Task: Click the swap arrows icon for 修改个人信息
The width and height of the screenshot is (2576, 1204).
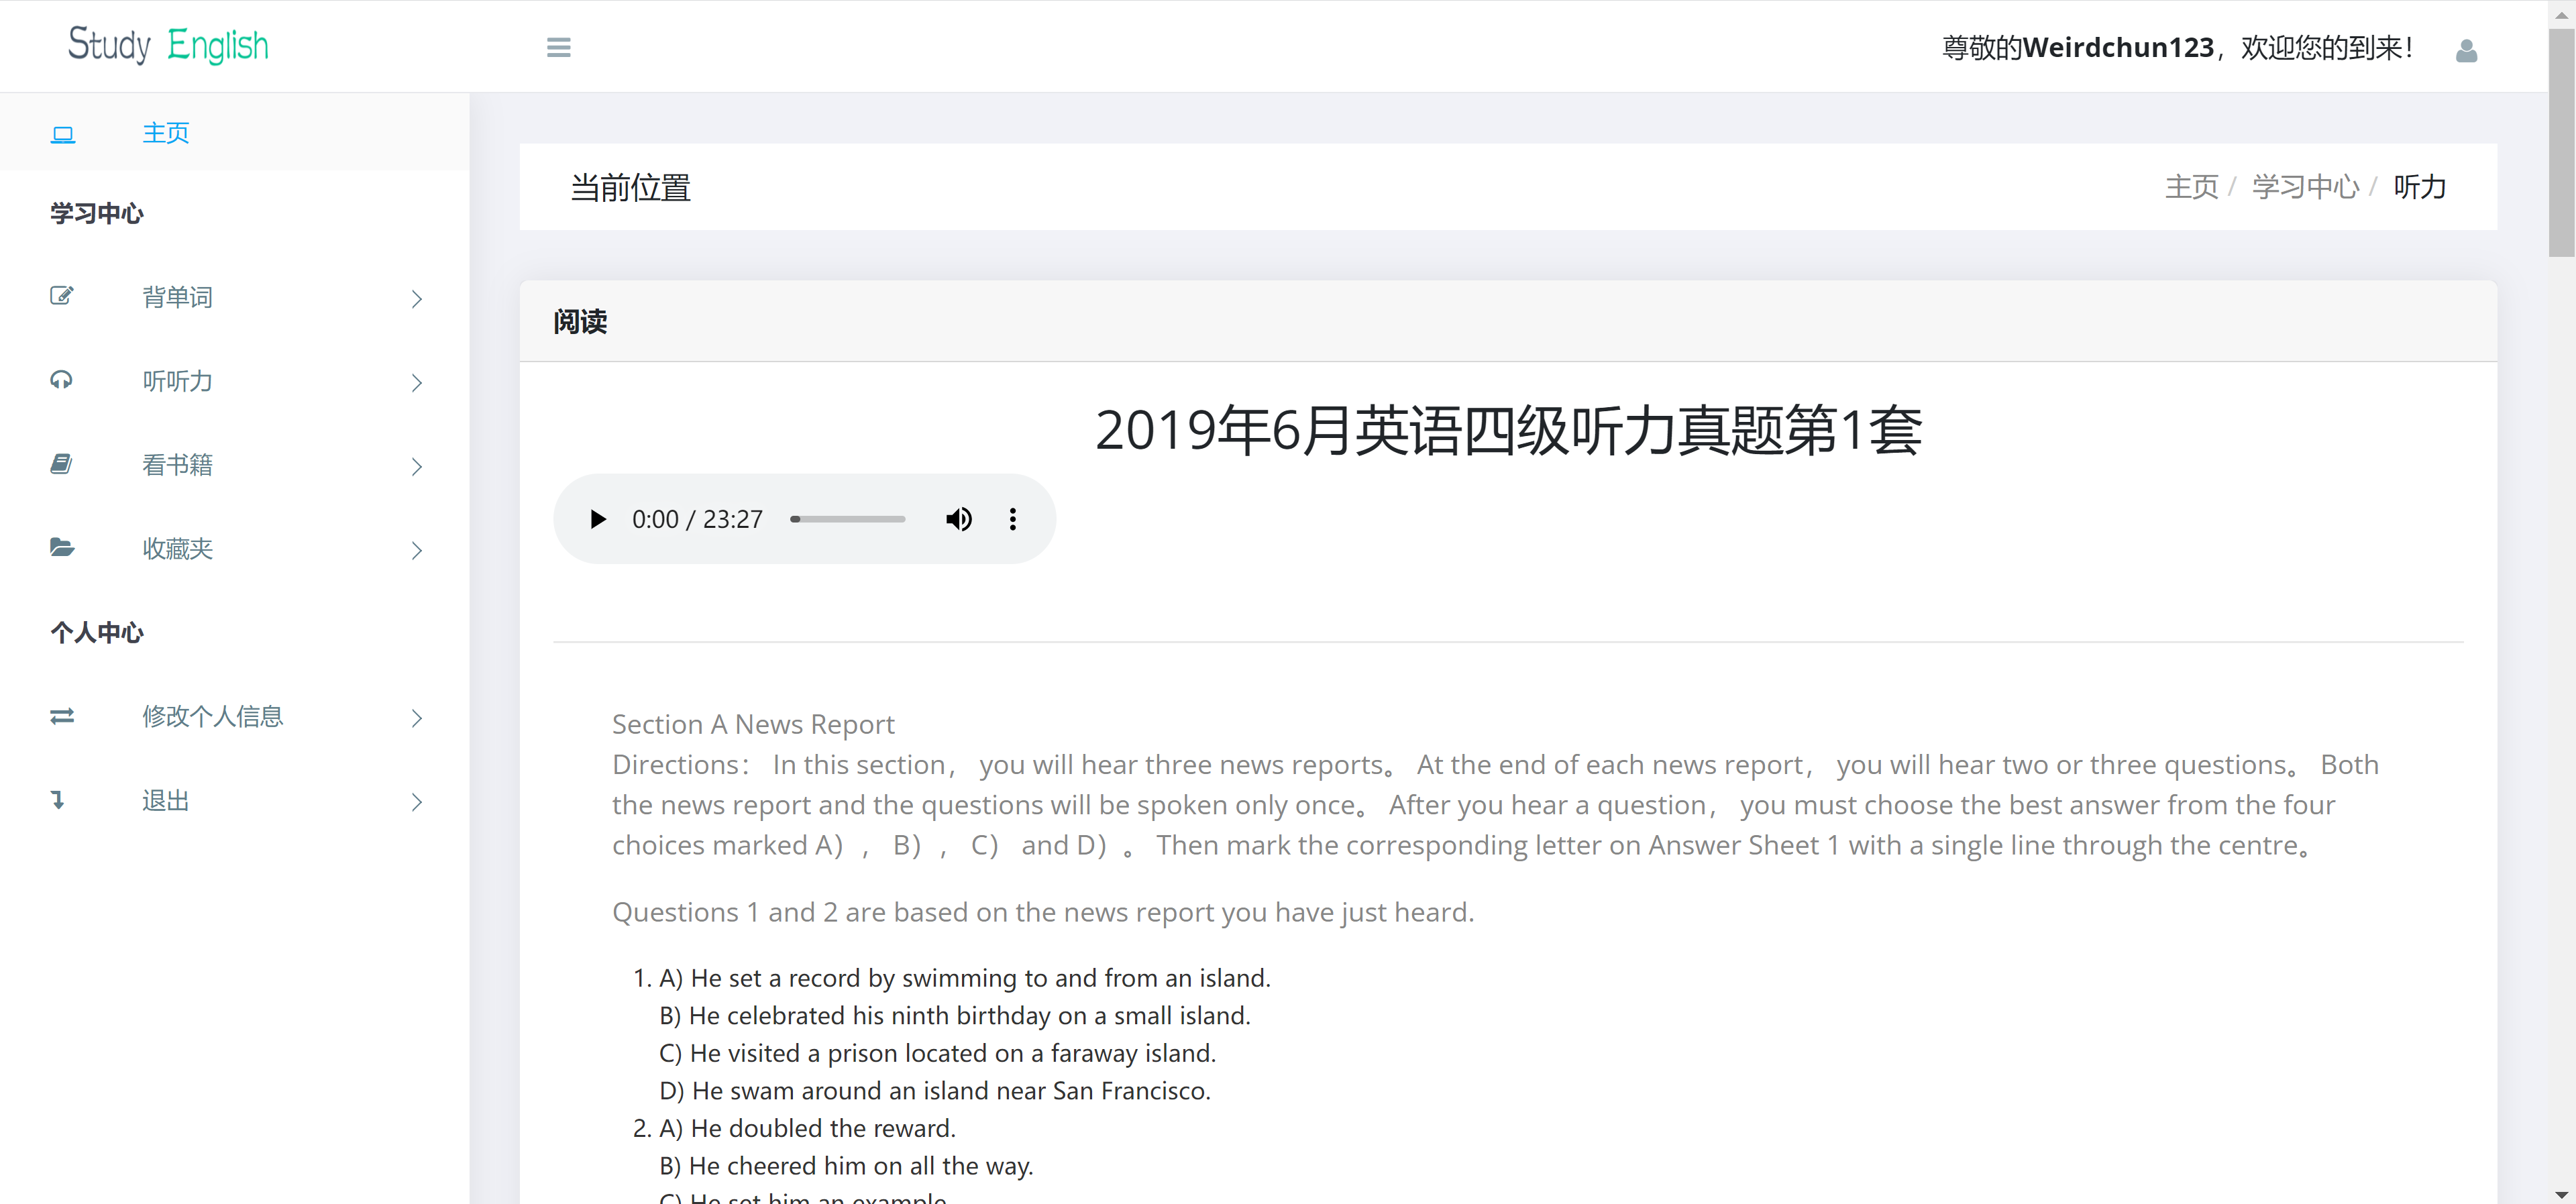Action: point(61,716)
